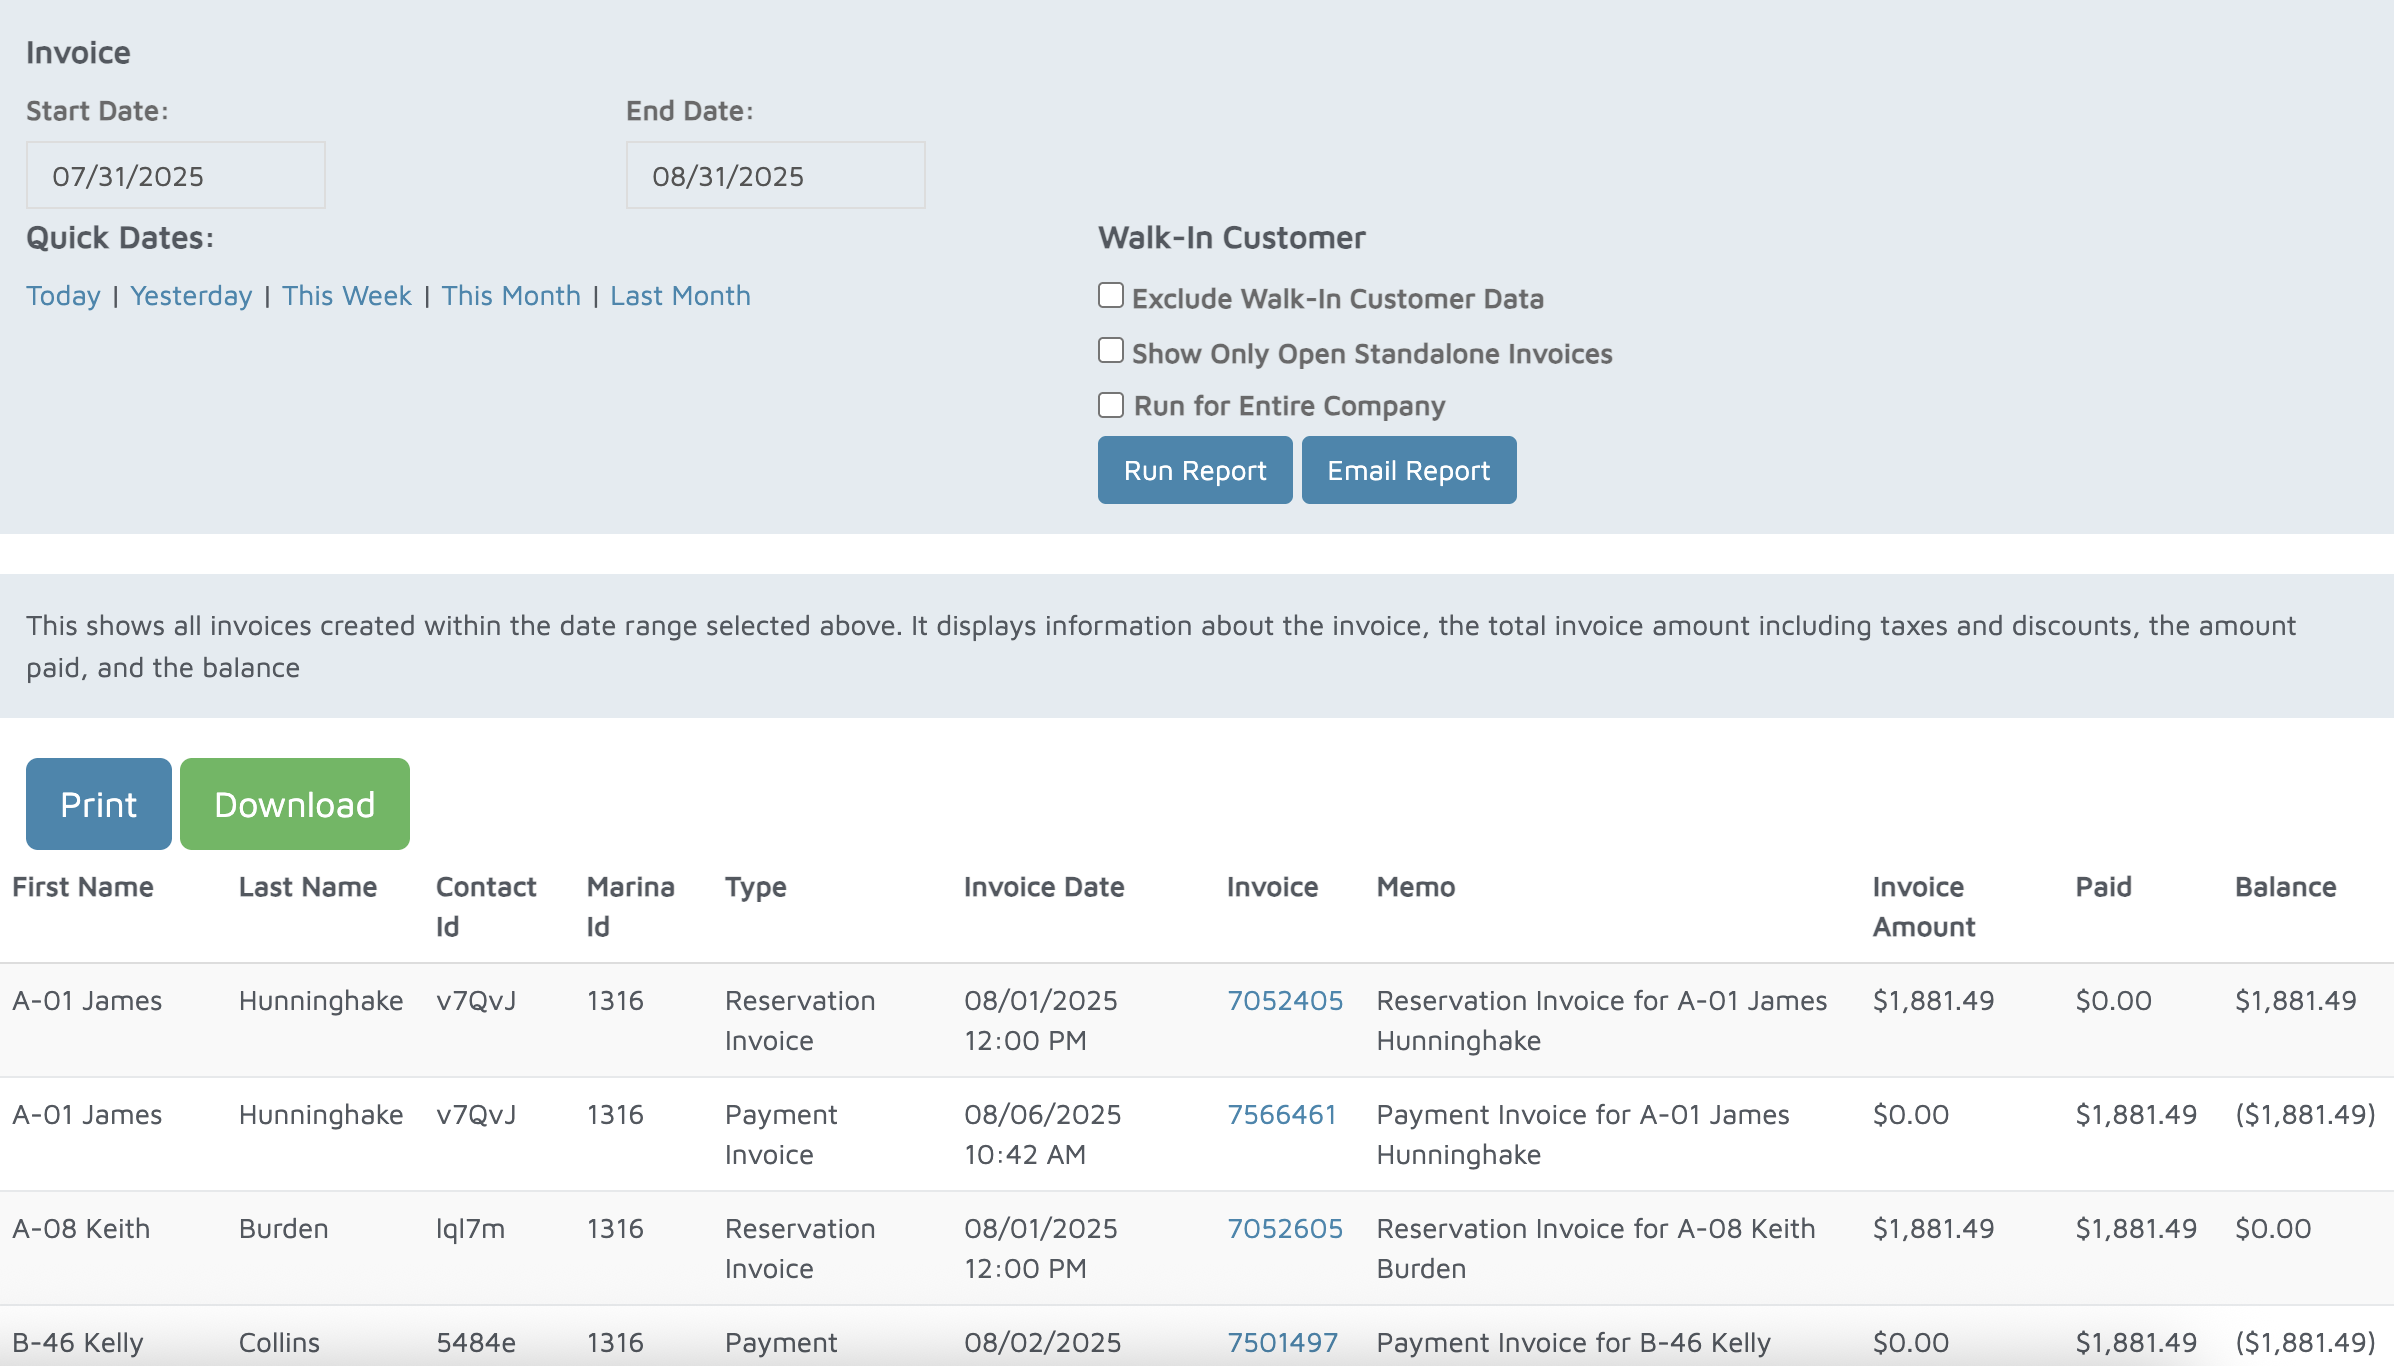Choose the Yesterday quick date

(x=191, y=296)
